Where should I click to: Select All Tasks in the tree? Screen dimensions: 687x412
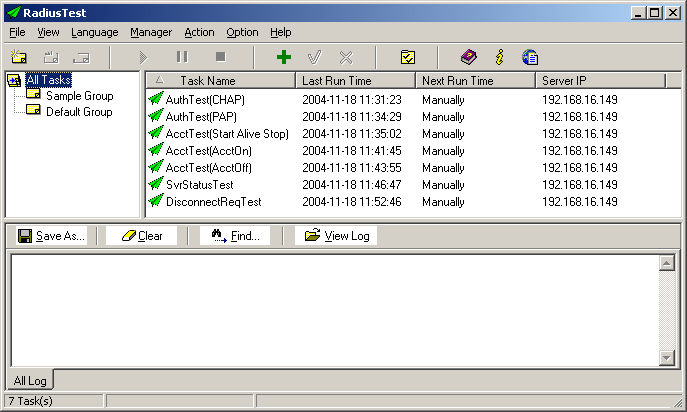[x=48, y=80]
